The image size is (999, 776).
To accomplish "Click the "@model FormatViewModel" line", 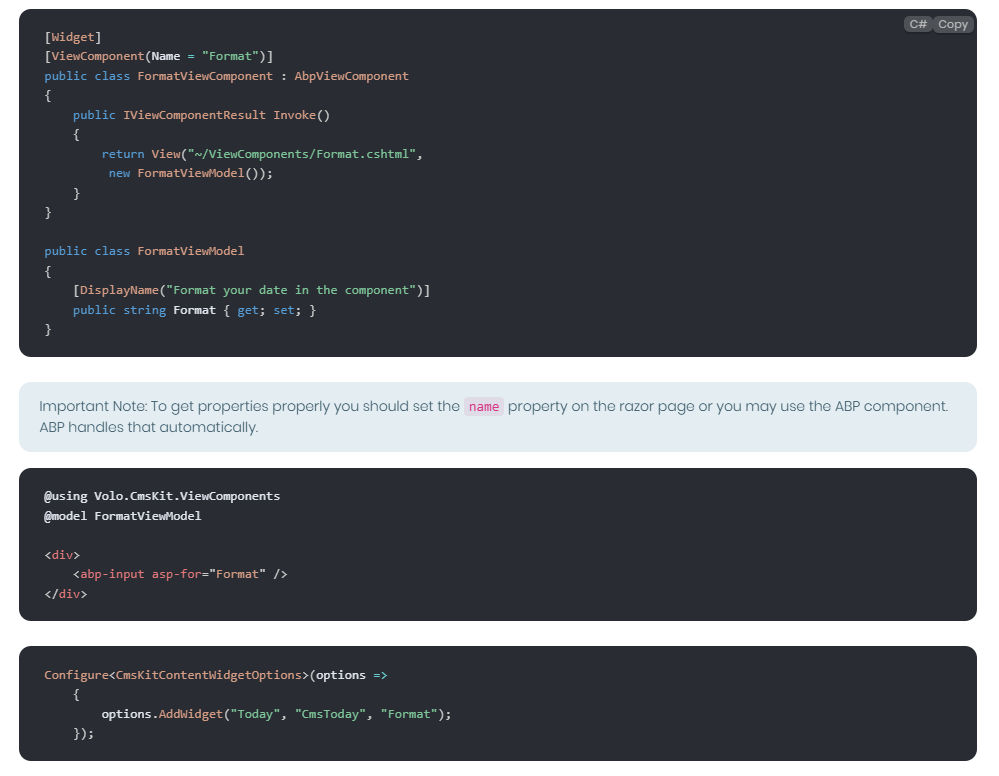I will click(x=122, y=516).
